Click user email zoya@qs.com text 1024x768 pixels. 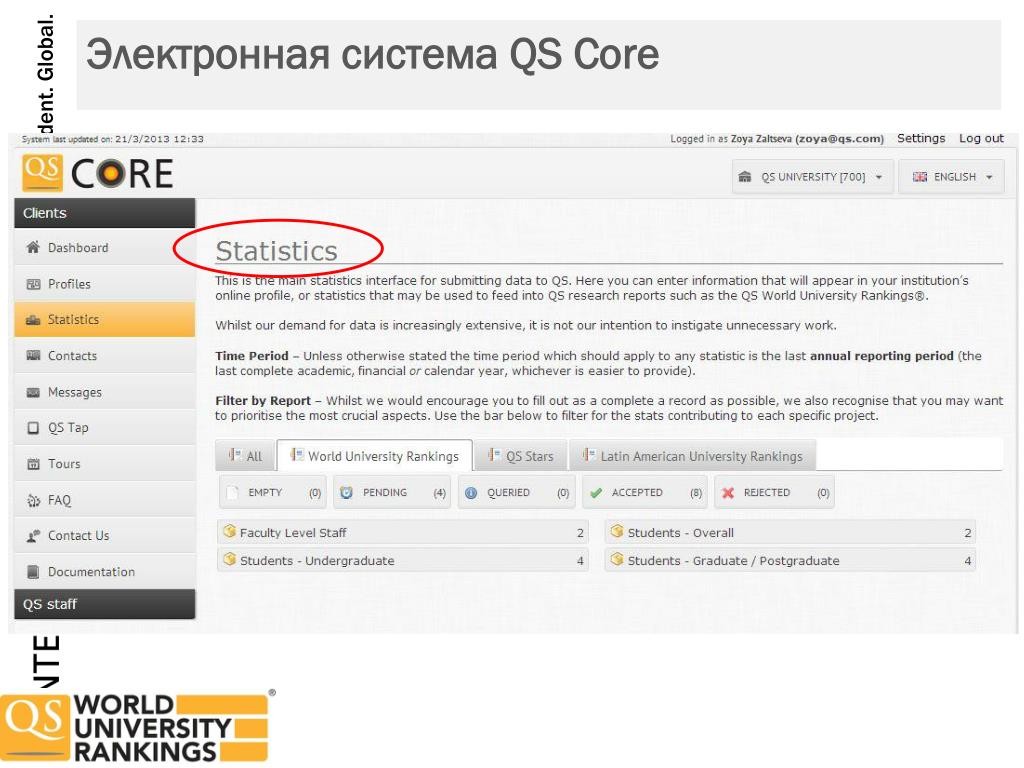pos(839,138)
